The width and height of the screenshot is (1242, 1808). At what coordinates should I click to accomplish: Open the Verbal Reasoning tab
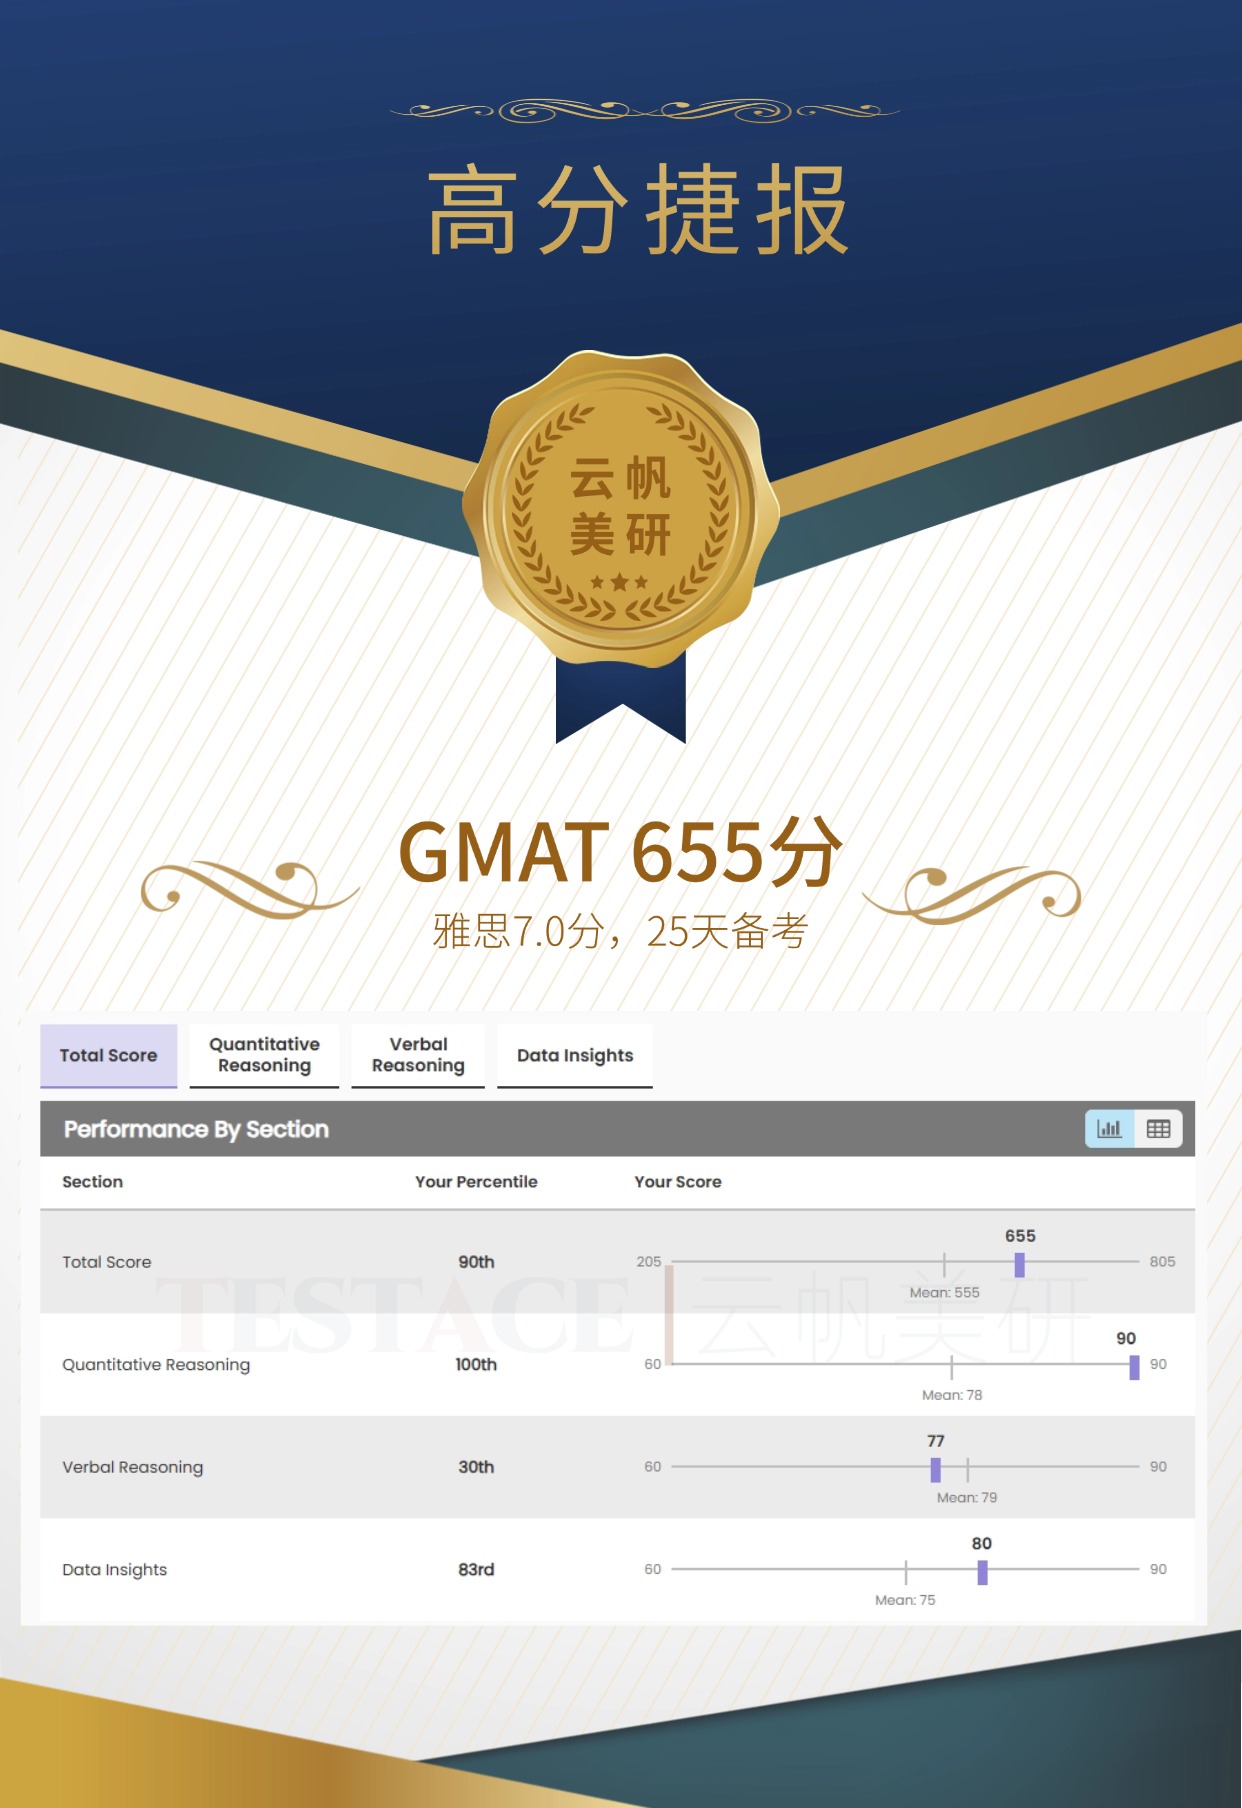click(418, 1055)
